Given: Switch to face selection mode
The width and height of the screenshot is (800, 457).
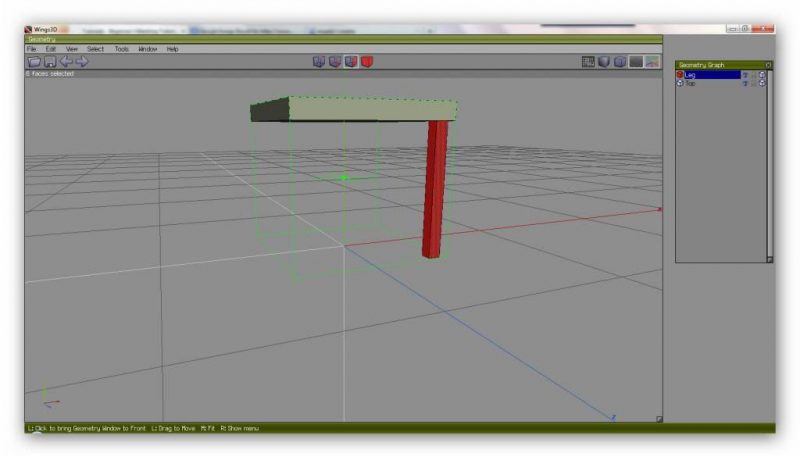Looking at the screenshot, I should 351,62.
